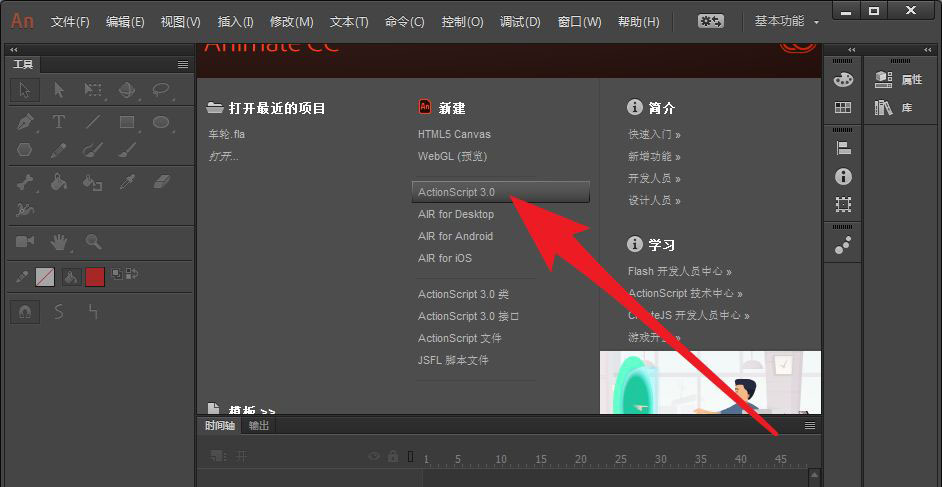Select the PolyStar hexagon tool

point(25,150)
